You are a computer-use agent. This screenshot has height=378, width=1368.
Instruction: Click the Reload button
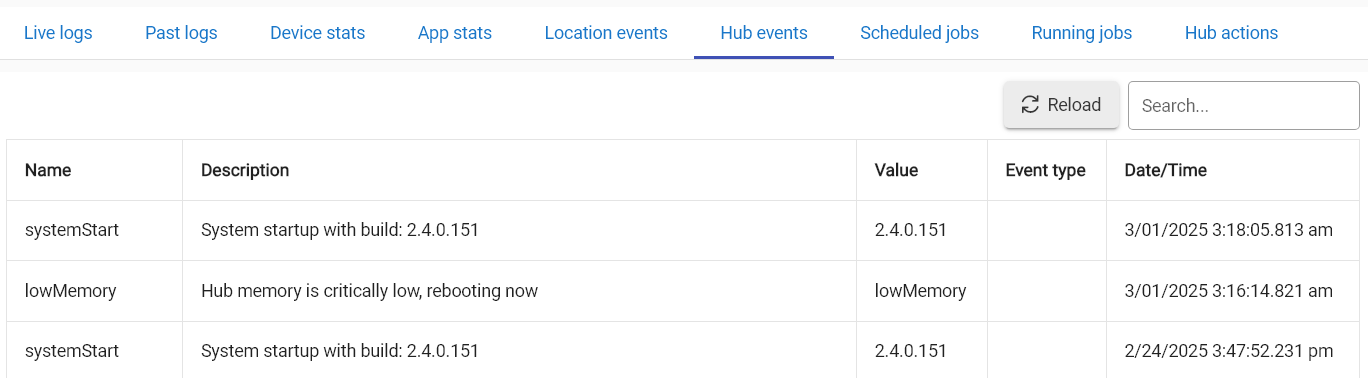coord(1061,105)
